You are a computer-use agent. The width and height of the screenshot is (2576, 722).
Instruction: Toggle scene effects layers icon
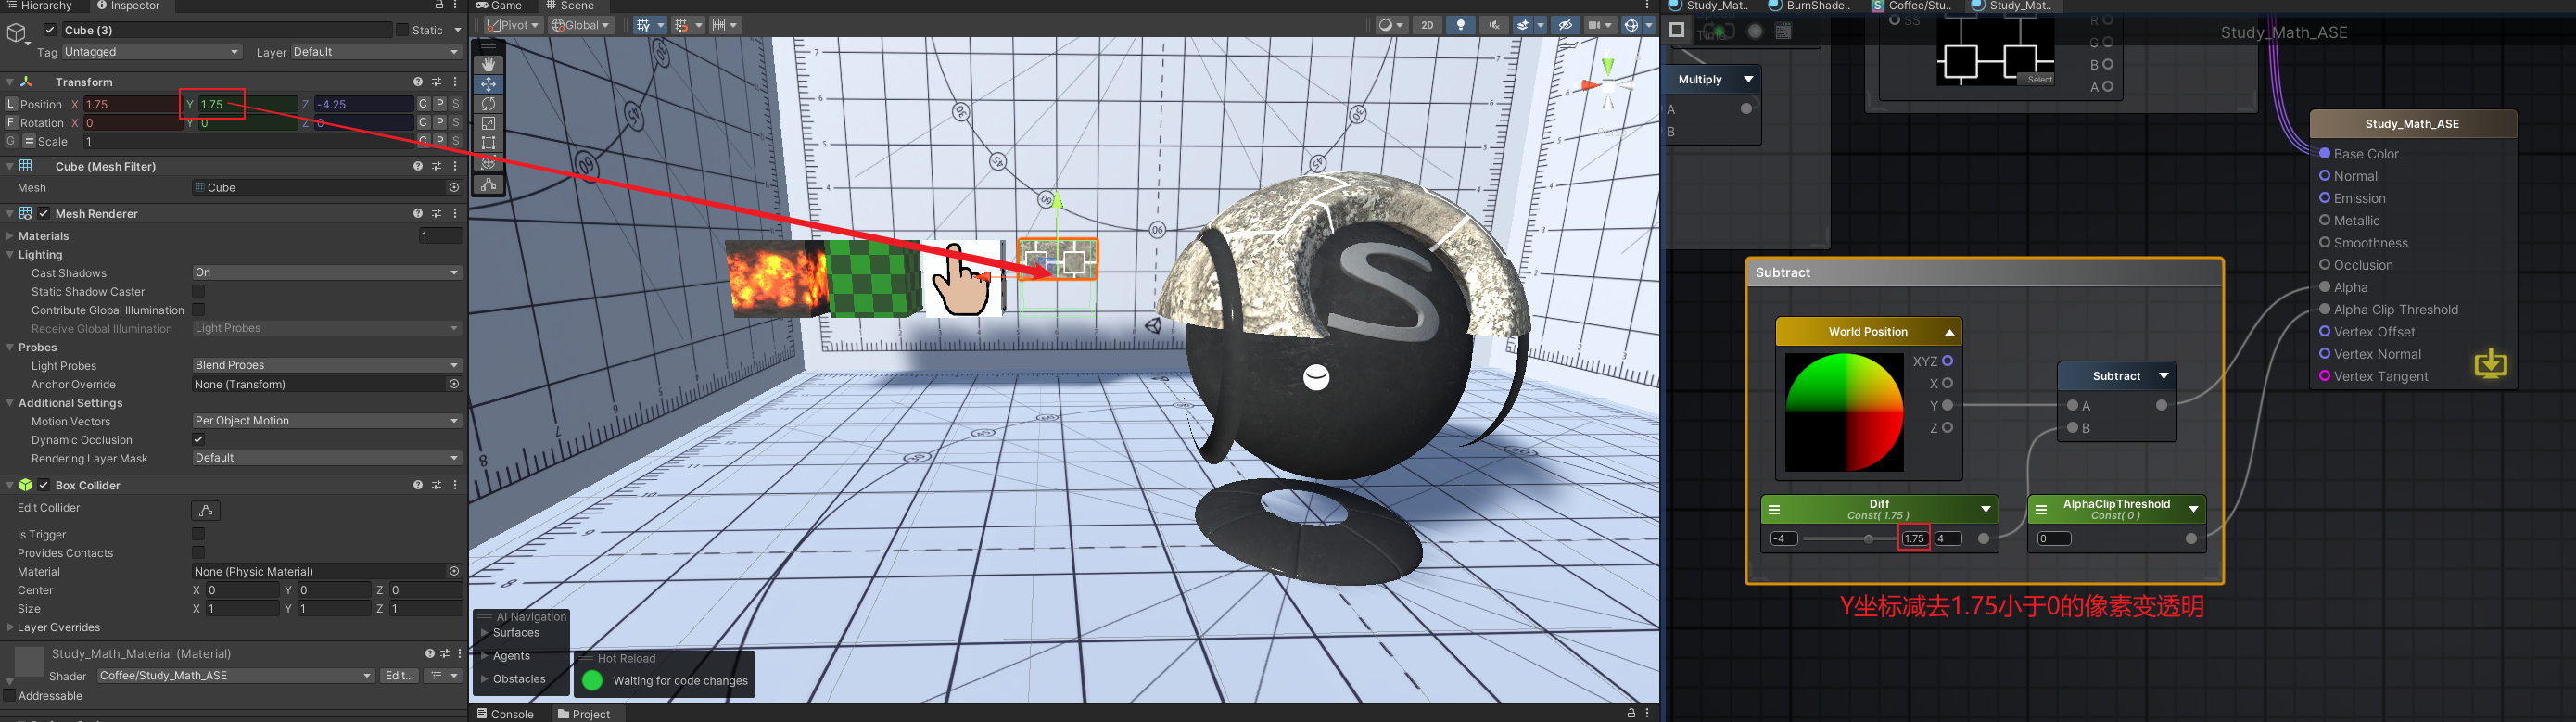pyautogui.click(x=1523, y=25)
